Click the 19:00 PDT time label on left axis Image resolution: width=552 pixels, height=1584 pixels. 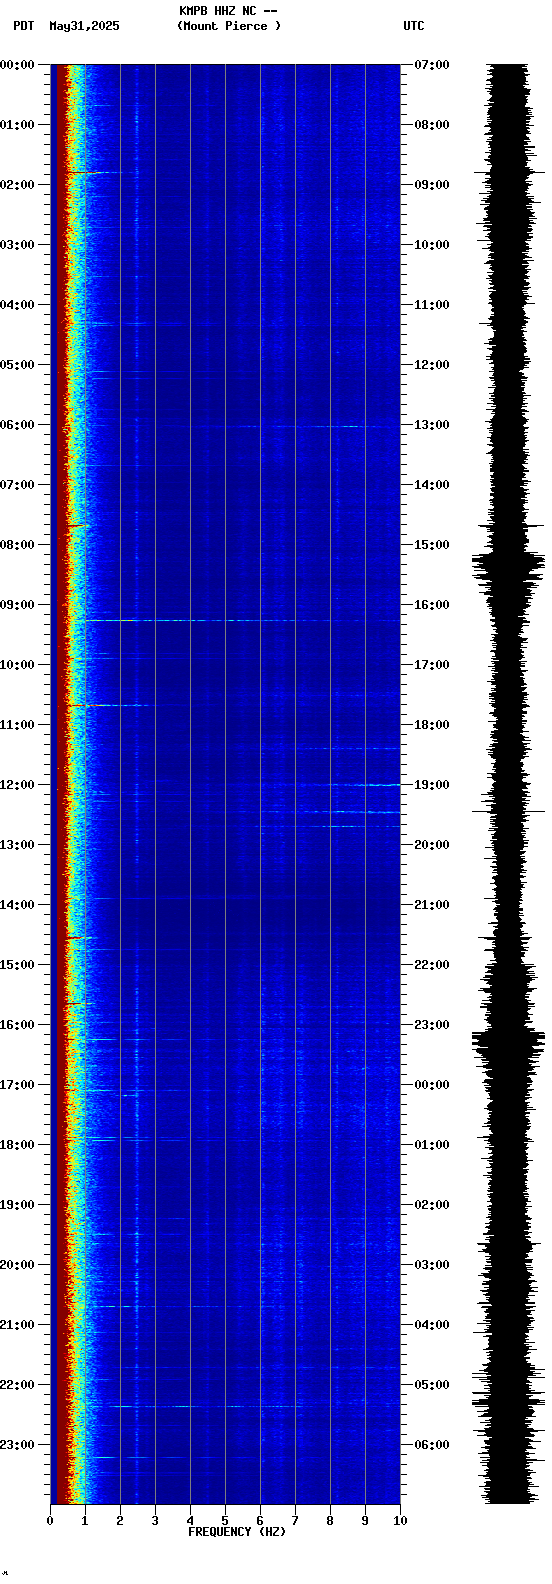point(17,1205)
